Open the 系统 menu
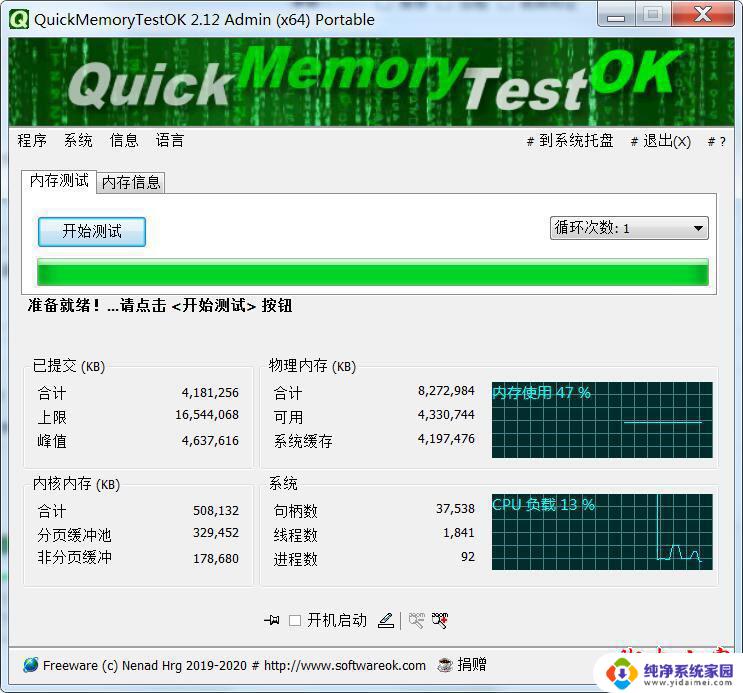Image resolution: width=743 pixels, height=693 pixels. coord(78,140)
